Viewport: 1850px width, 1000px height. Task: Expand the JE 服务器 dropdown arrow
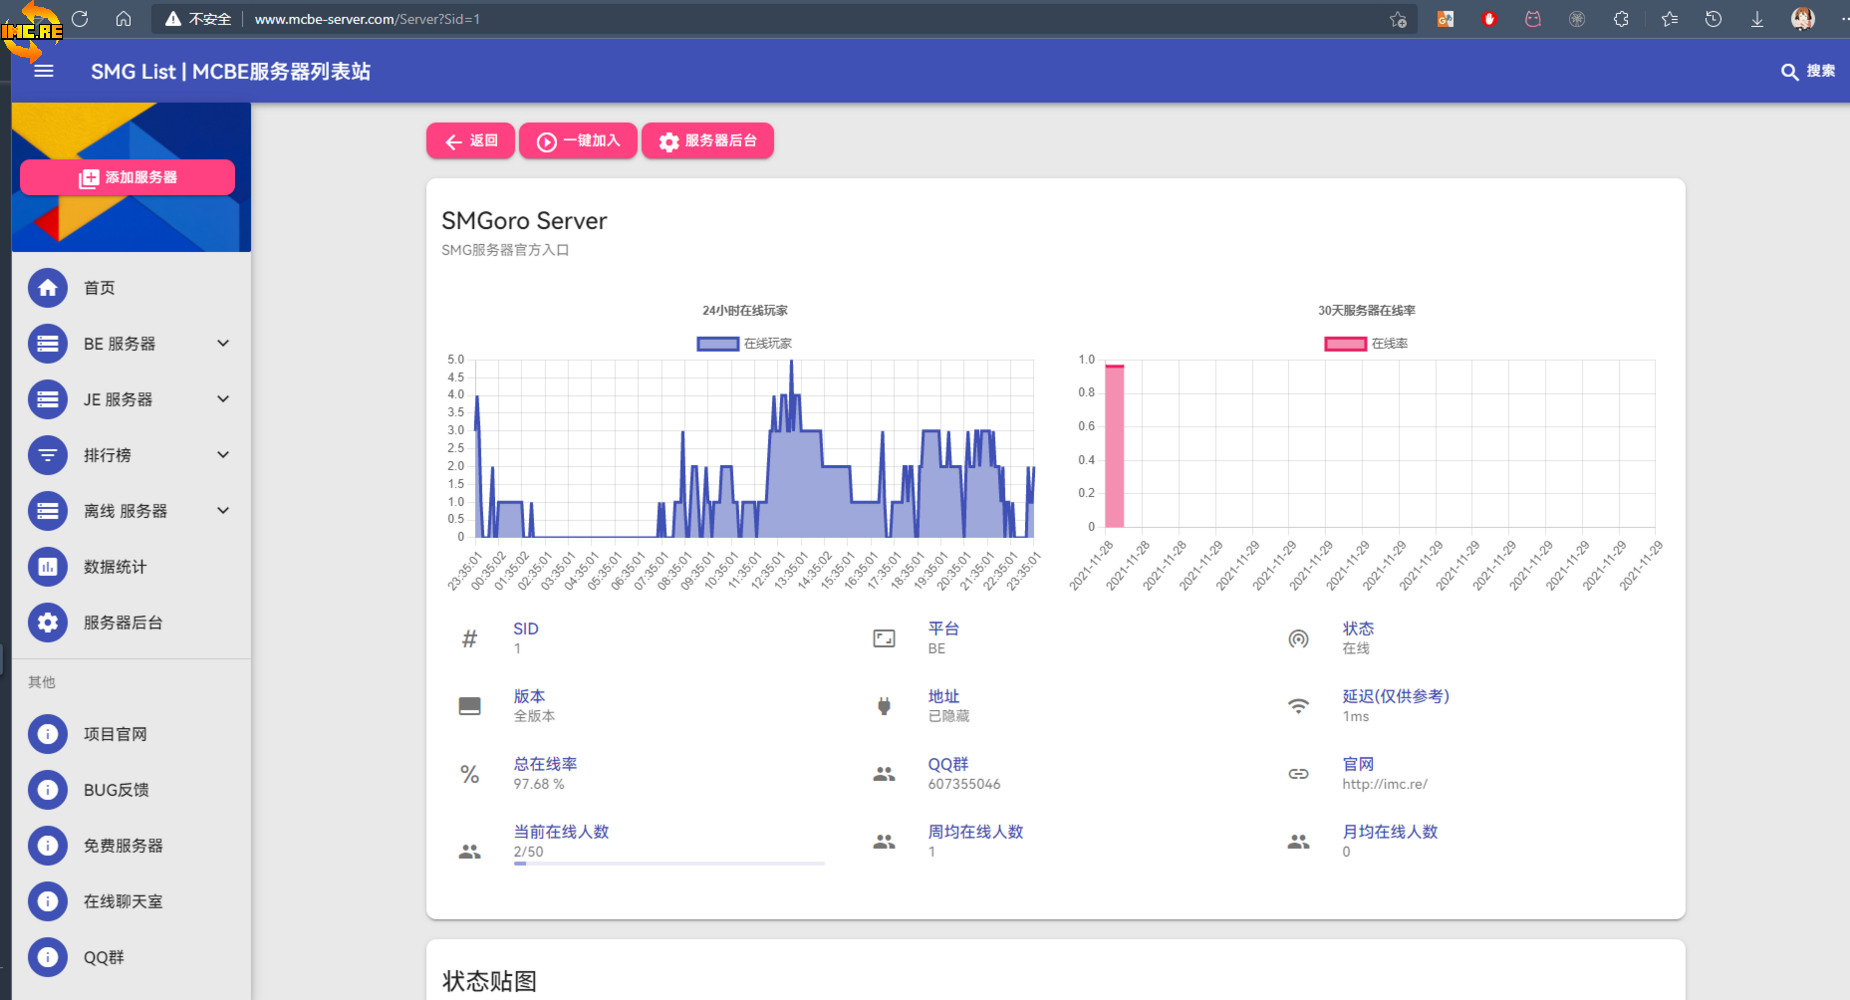tap(223, 399)
